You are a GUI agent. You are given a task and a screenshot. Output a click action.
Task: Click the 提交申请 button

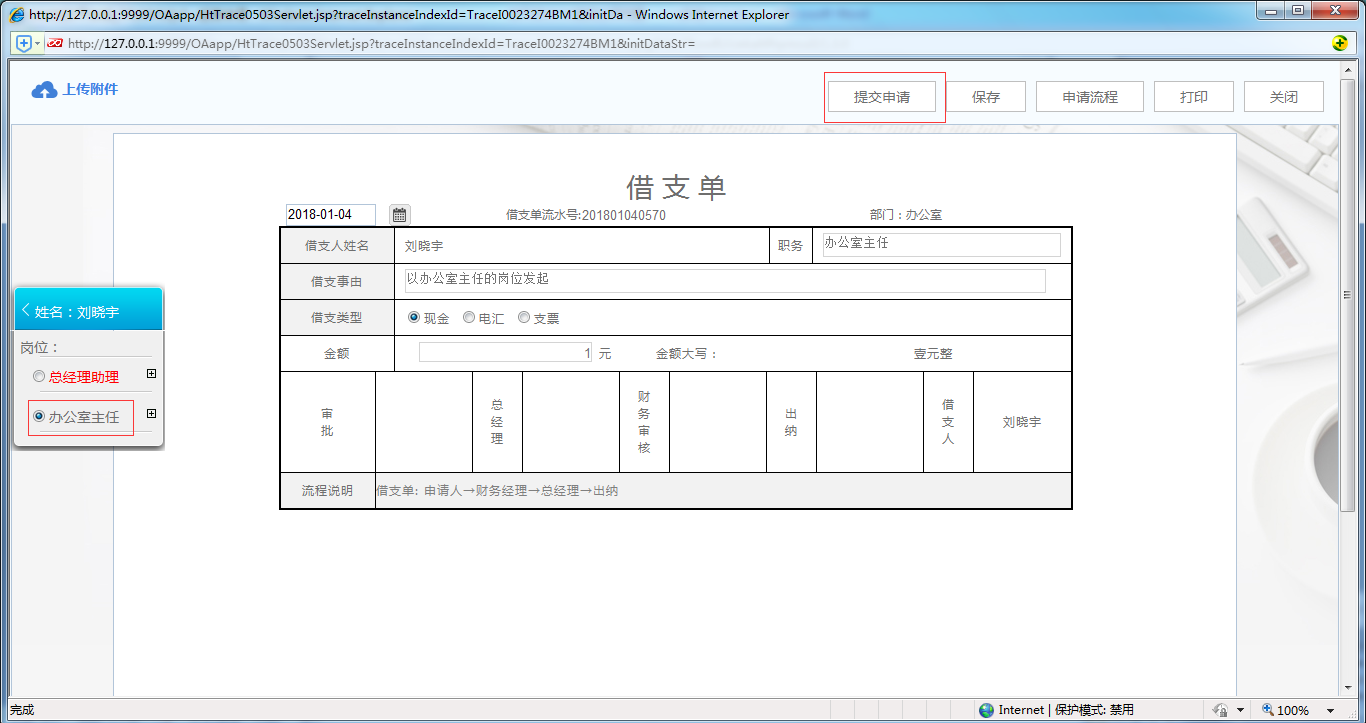(x=884, y=96)
